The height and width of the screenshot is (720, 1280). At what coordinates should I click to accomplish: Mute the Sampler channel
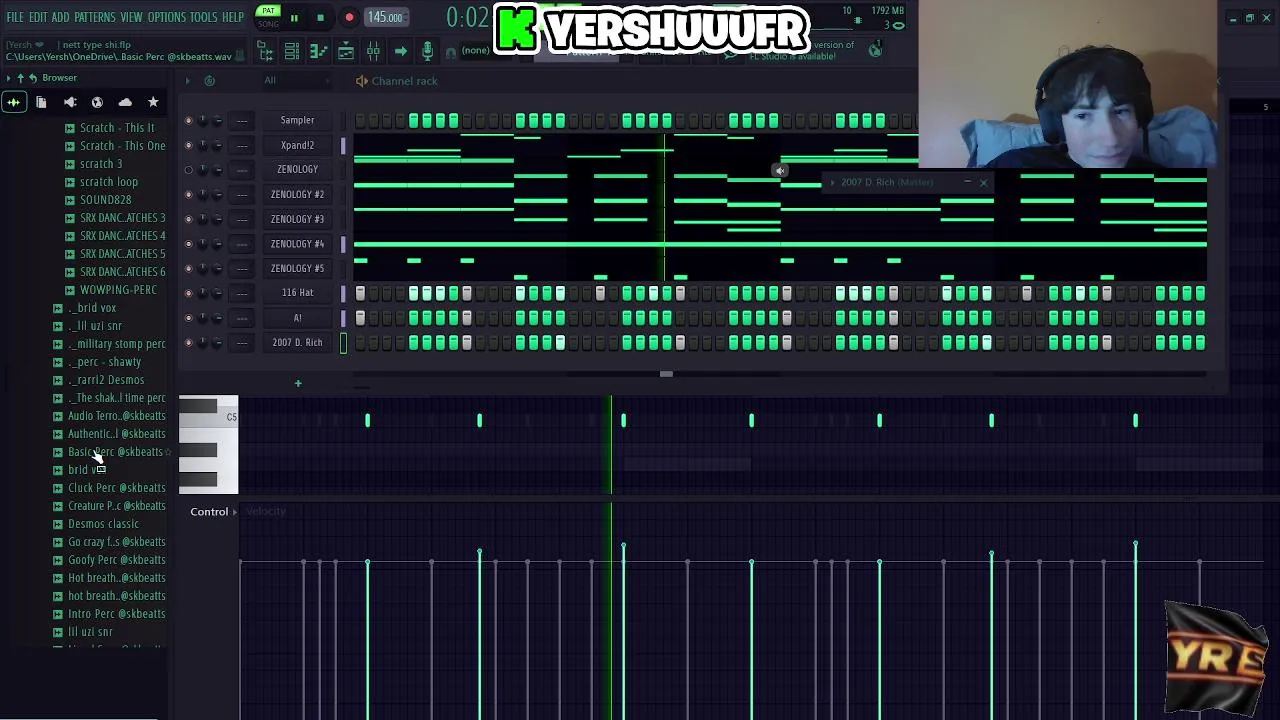(188, 120)
